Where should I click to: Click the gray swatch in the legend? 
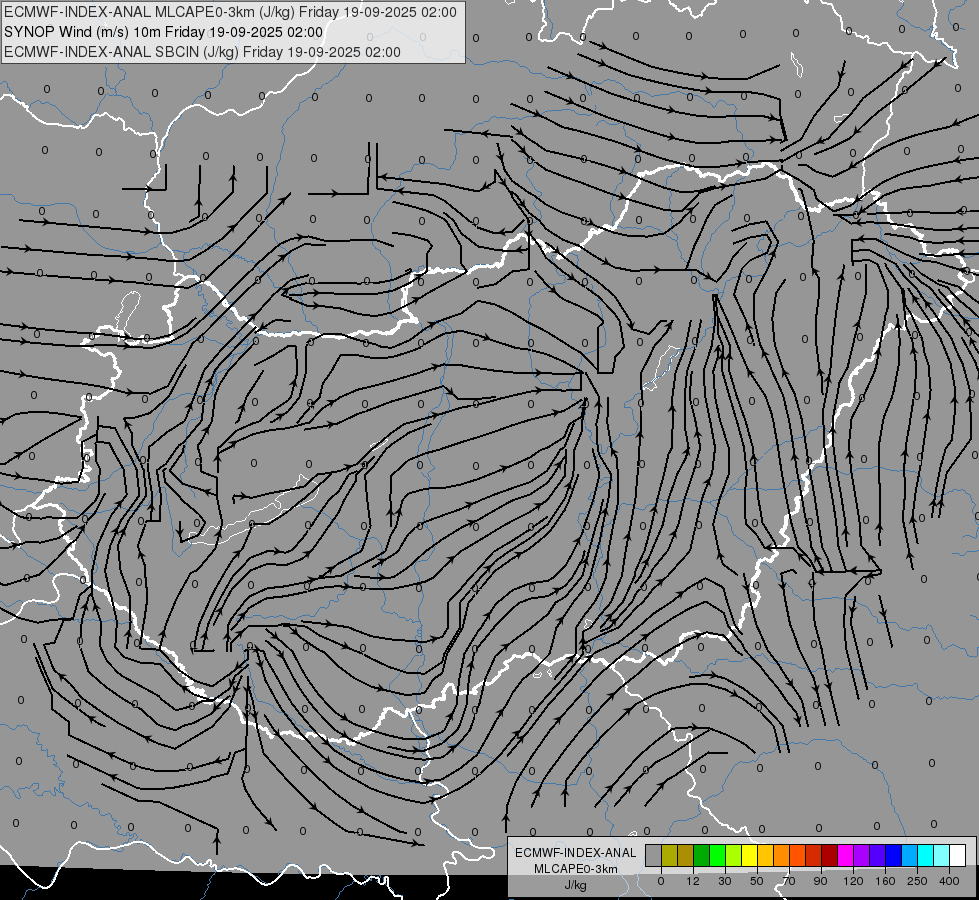tap(654, 855)
